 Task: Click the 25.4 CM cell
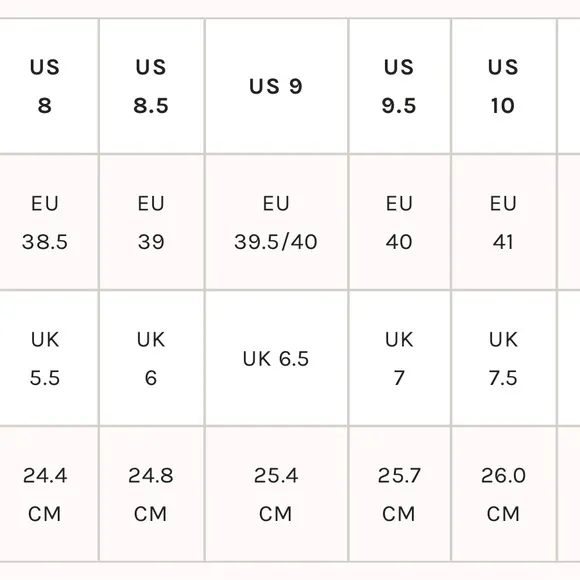277,494
